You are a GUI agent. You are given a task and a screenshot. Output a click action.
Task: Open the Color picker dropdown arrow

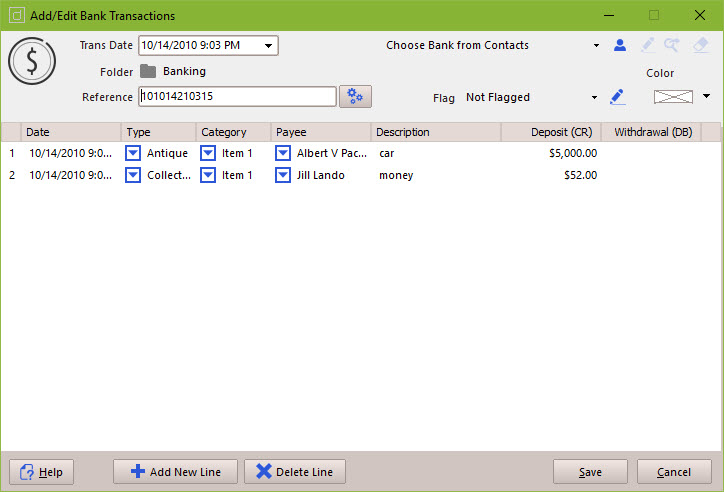point(706,96)
